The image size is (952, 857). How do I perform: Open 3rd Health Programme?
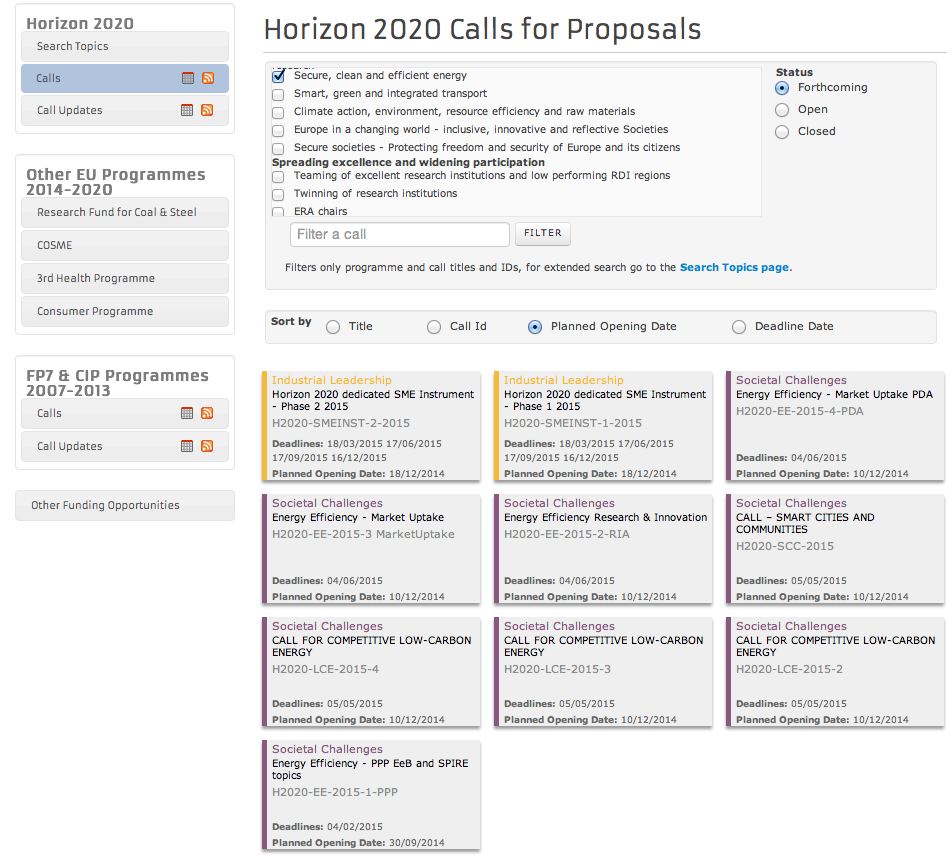pyautogui.click(x=125, y=278)
